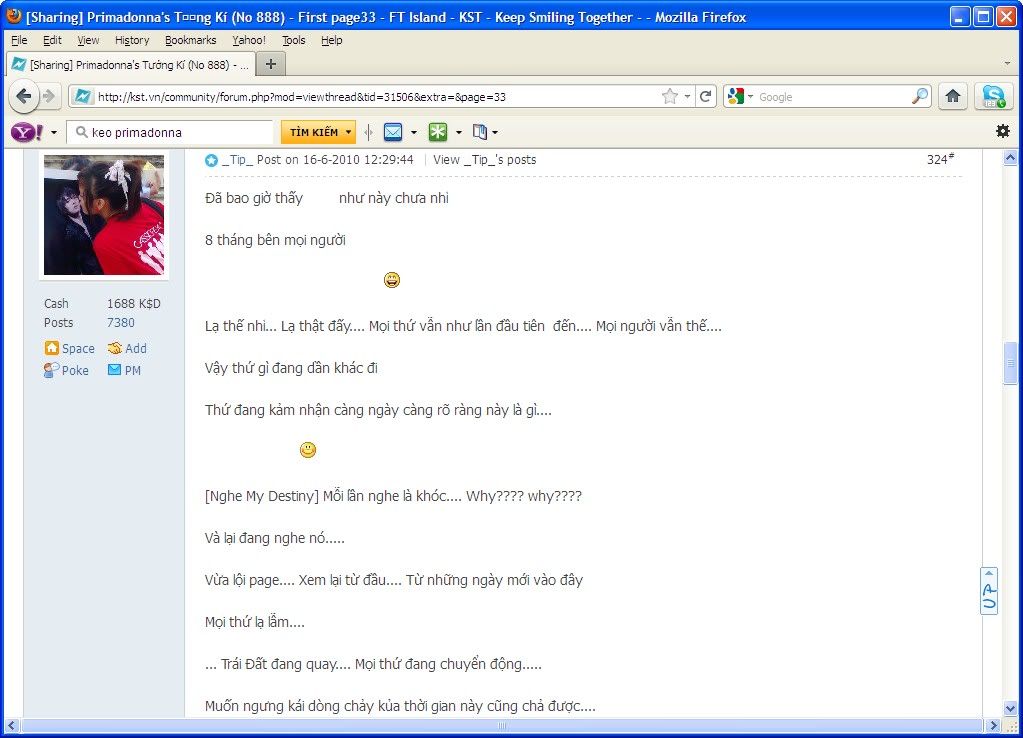
Task: Open the Space link
Action: (x=78, y=348)
